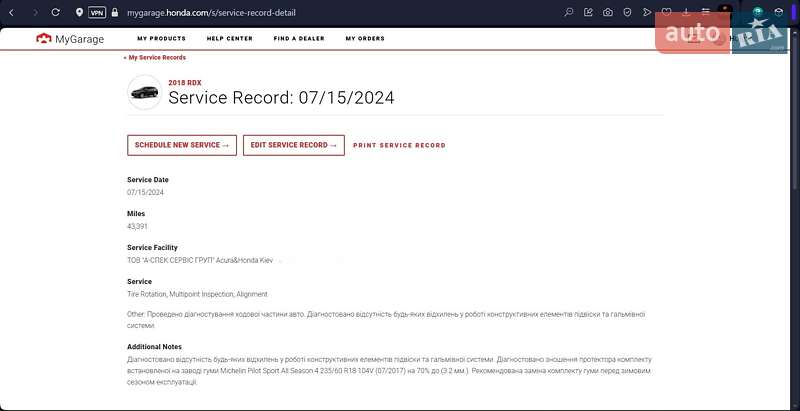Open the search magnifier in toolbar
800x411 pixels.
click(569, 13)
